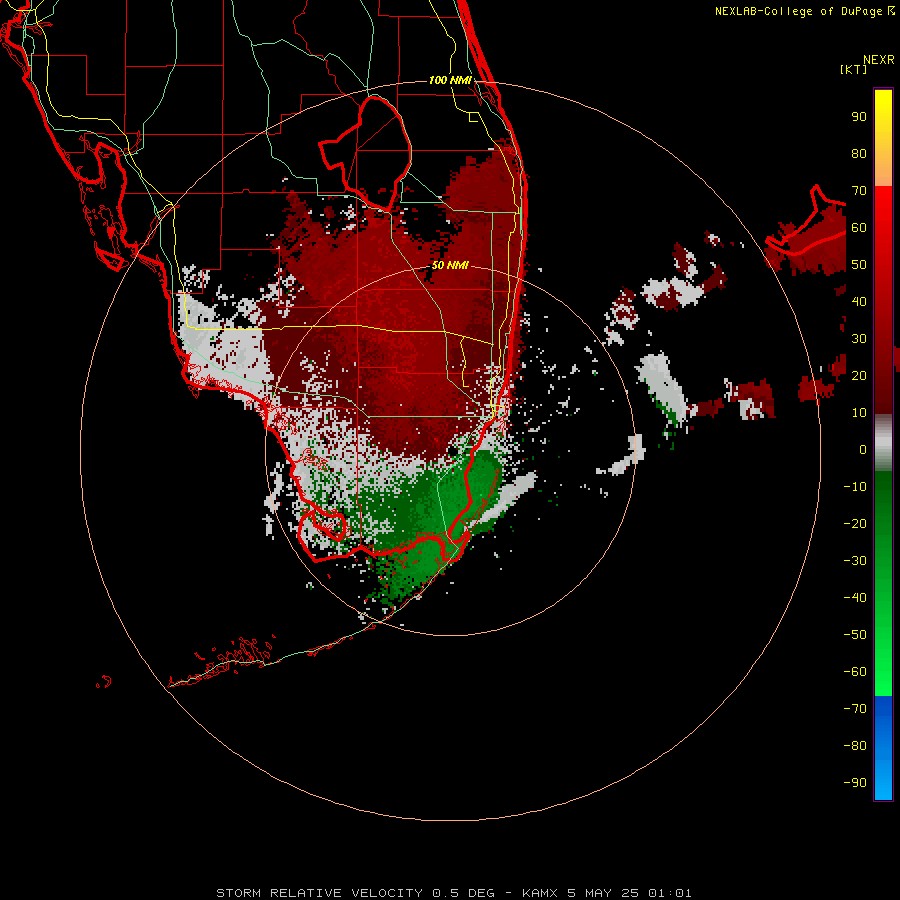Click the -40 value on the velocity scale
This screenshot has width=900, height=900.
(855, 598)
